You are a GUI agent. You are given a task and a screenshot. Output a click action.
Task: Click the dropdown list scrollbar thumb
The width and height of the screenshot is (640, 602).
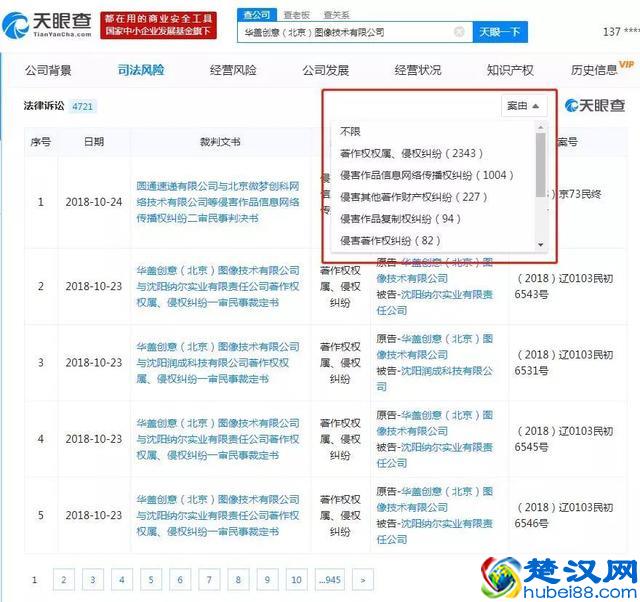540,165
